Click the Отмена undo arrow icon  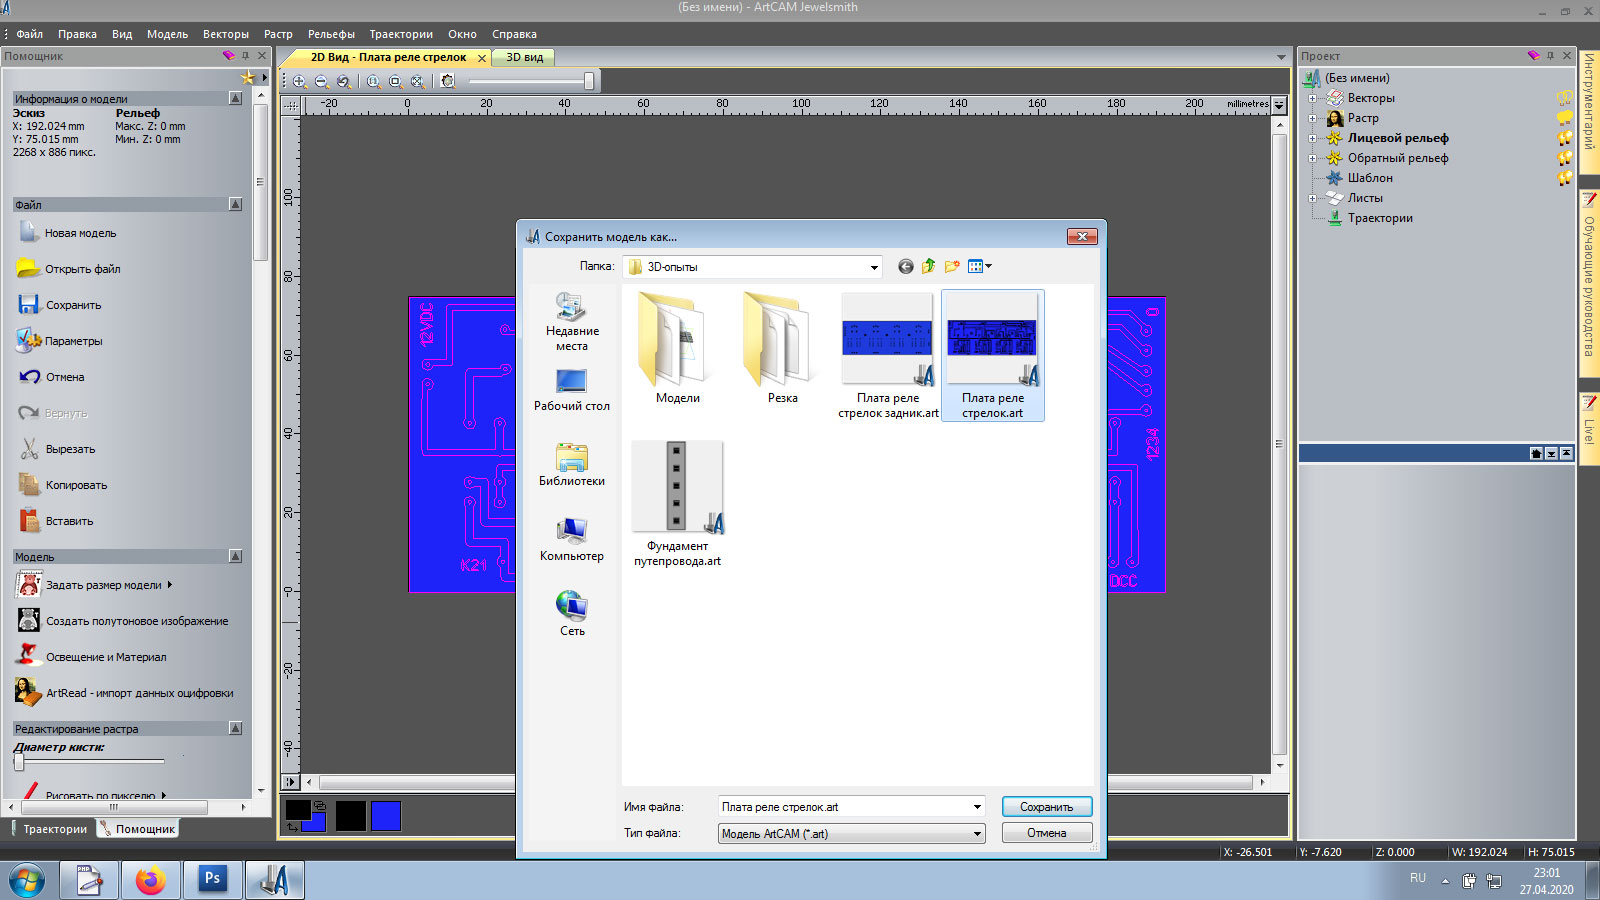tap(29, 377)
